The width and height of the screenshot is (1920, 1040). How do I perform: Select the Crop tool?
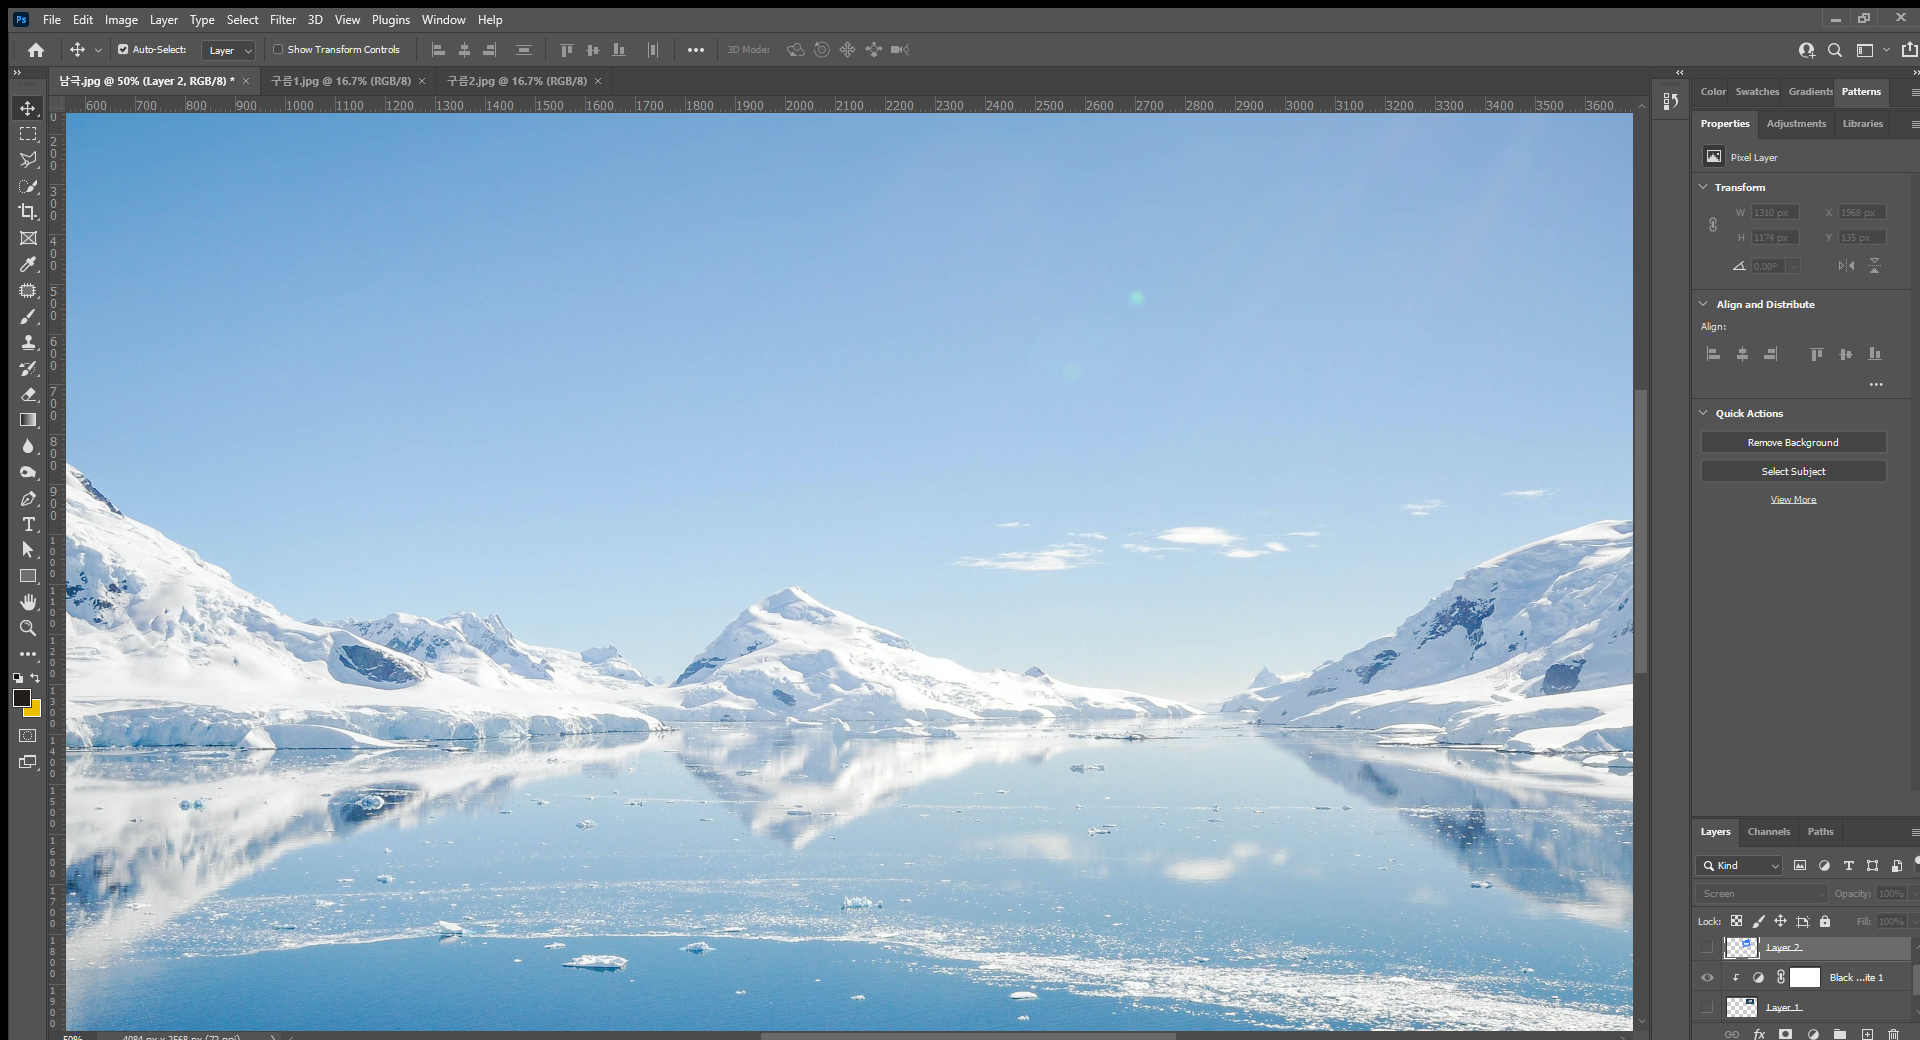click(x=28, y=212)
